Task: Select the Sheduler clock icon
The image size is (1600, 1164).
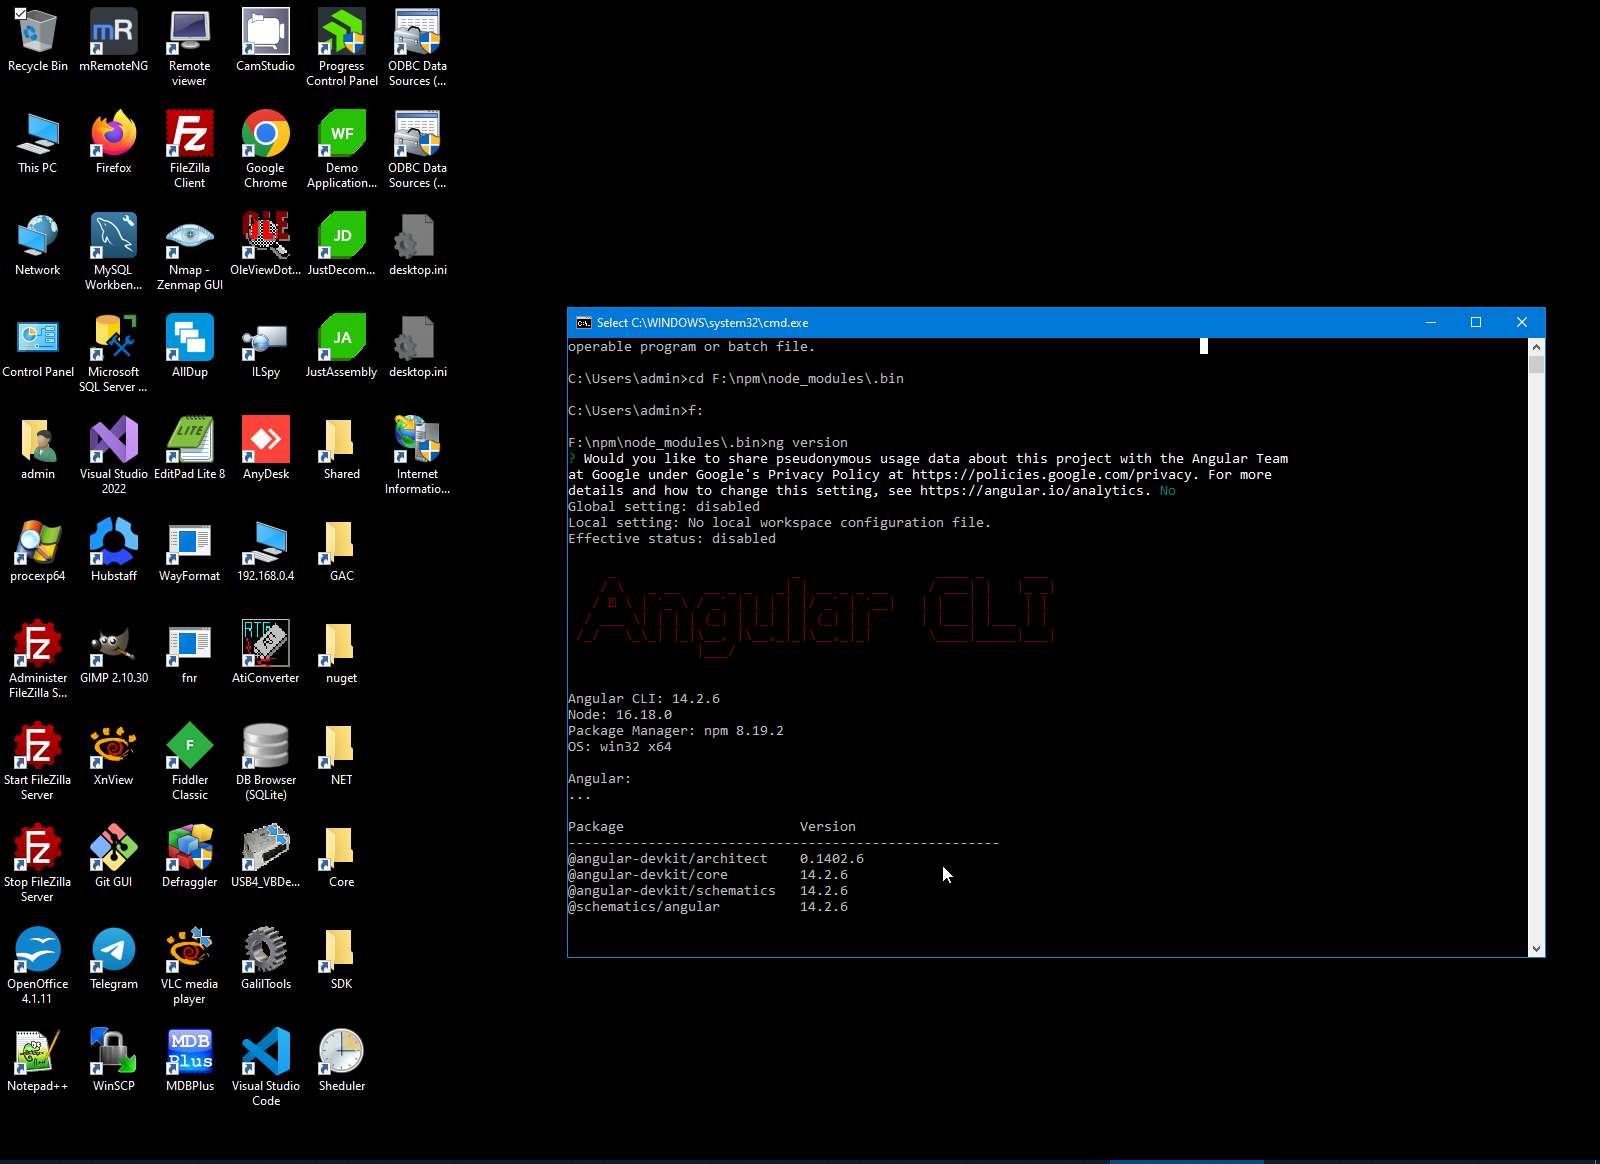Action: (342, 1060)
